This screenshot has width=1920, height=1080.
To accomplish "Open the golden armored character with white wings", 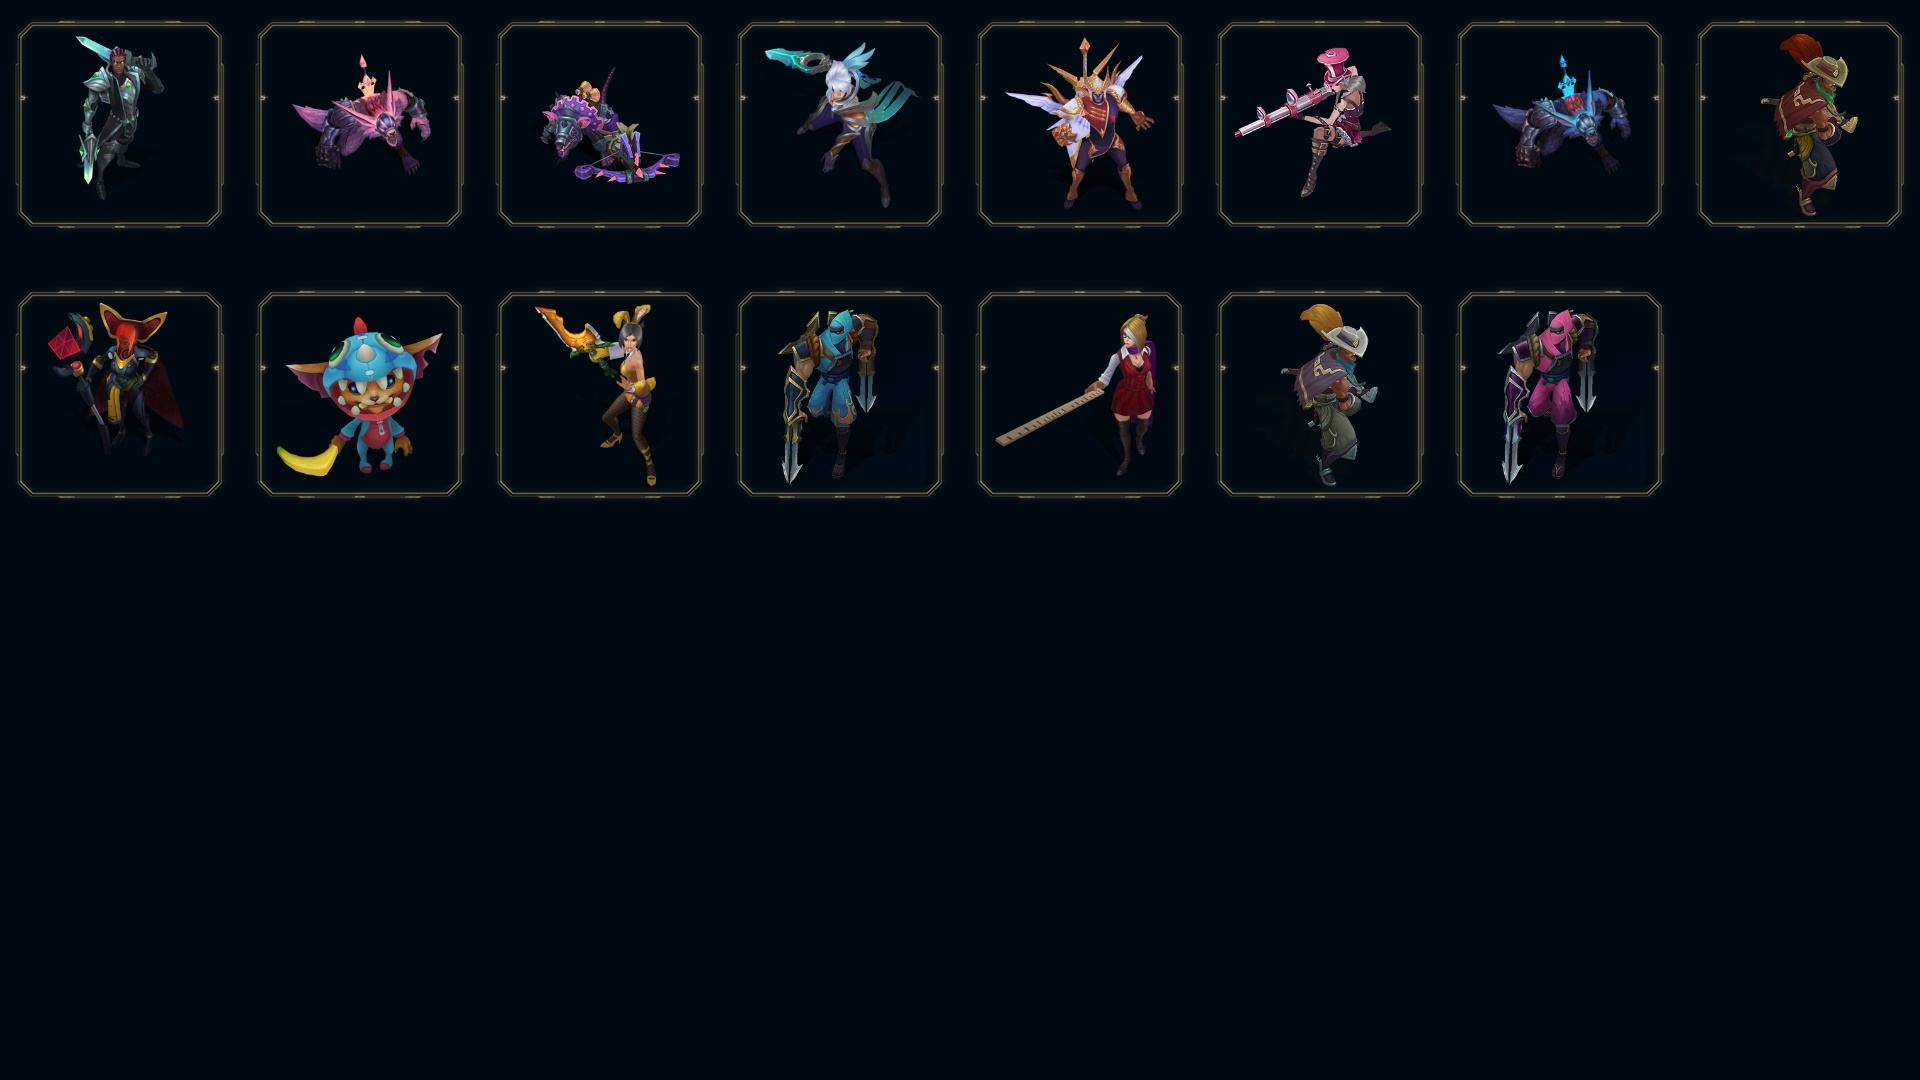I will point(1080,125).
